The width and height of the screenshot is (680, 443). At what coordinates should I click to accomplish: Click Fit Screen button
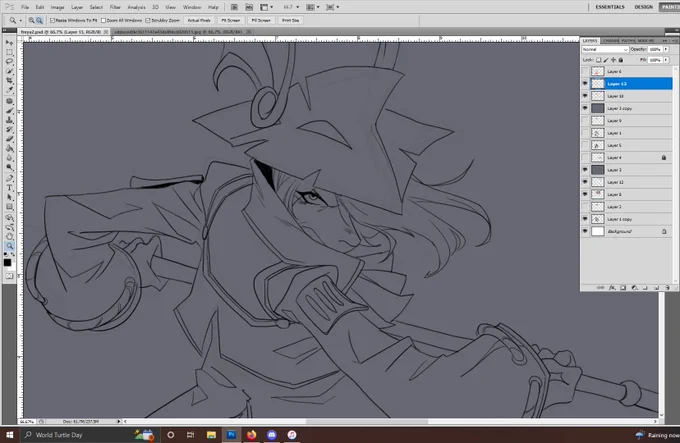pos(231,20)
